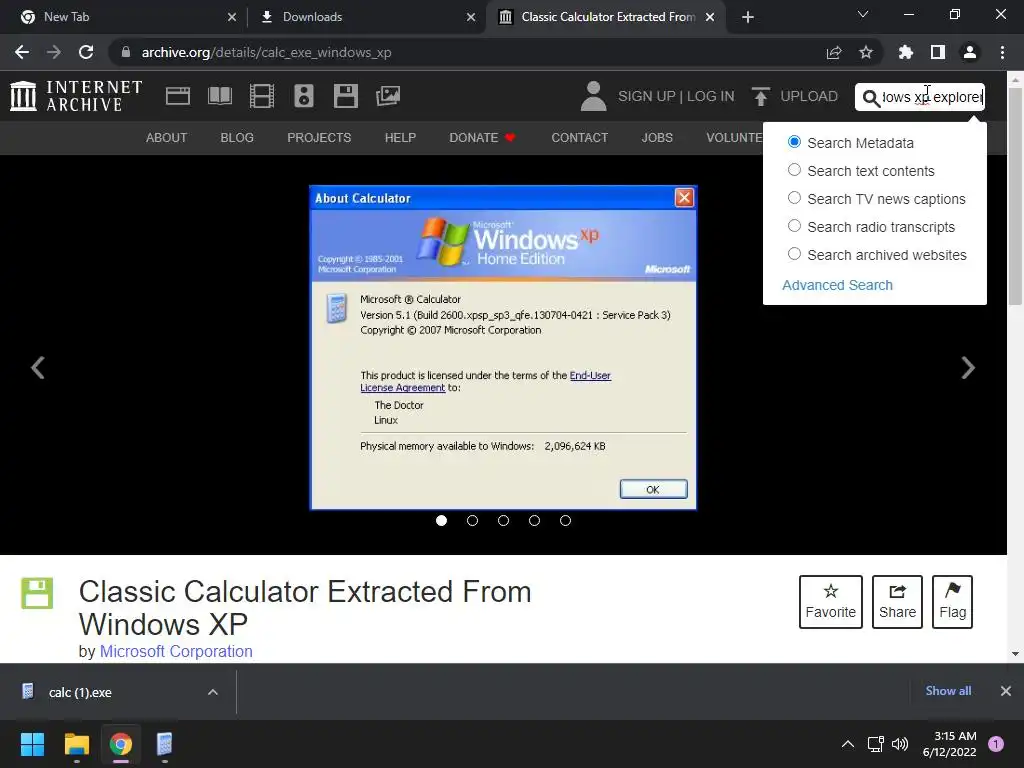
Task: Click the Flag button
Action: pos(952,601)
